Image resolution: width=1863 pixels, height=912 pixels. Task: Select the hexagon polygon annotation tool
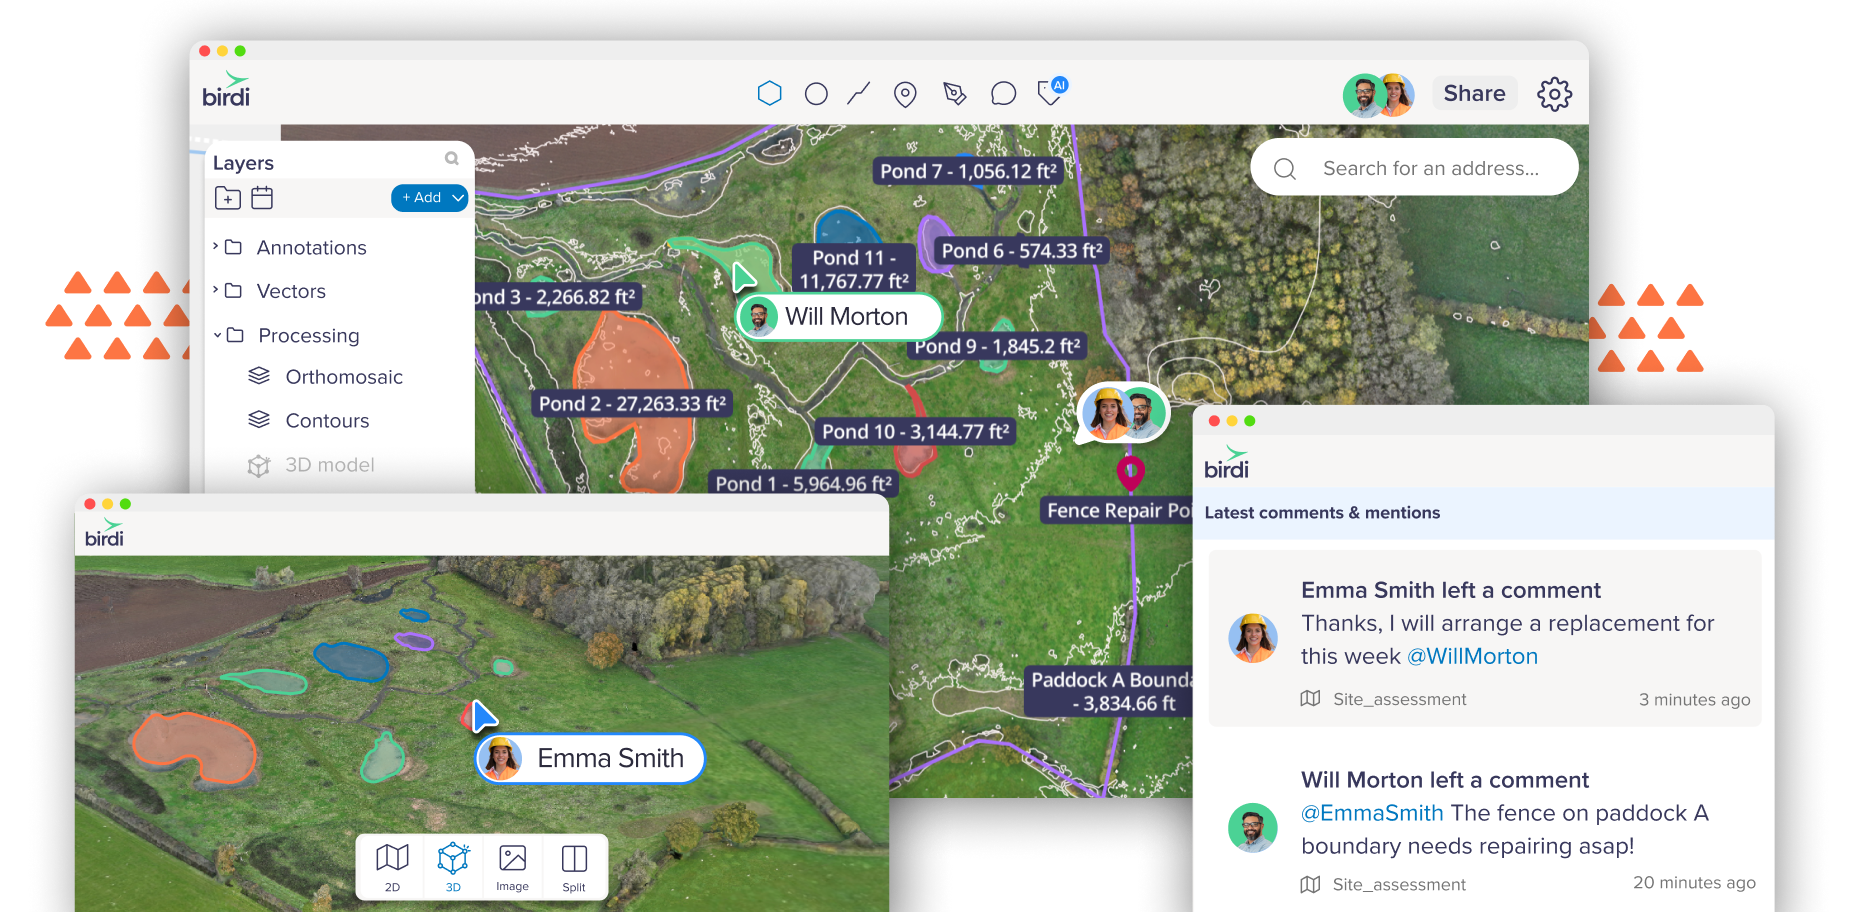pos(770,92)
